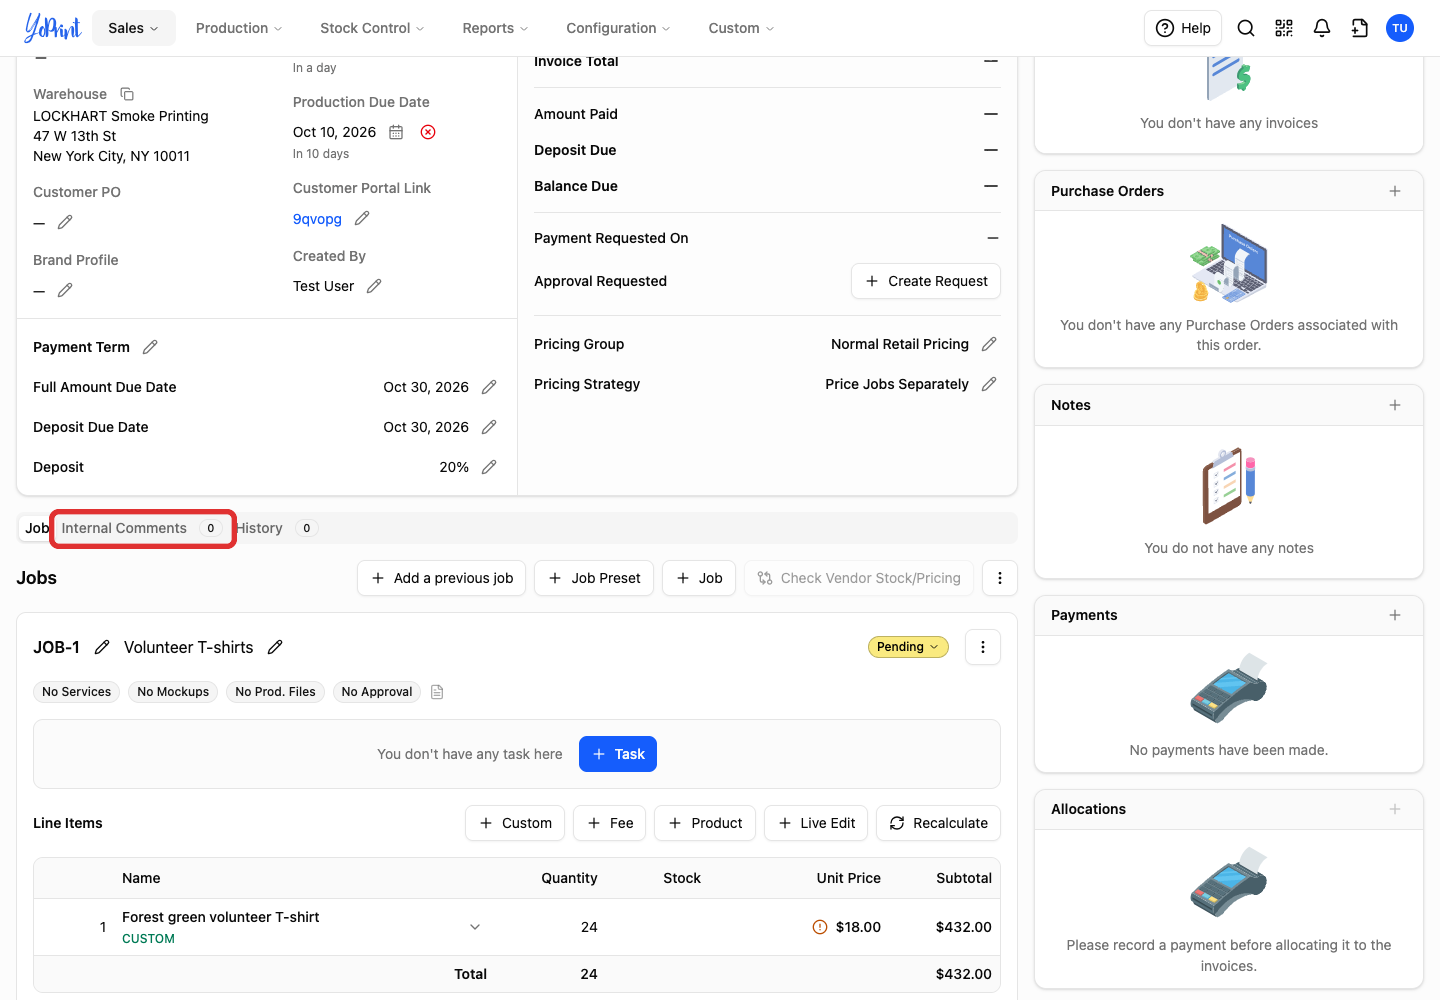Image resolution: width=1440 pixels, height=1000 pixels.
Task: Rename the JOB-1 Volunteer T-shirts title
Action: pos(275,647)
